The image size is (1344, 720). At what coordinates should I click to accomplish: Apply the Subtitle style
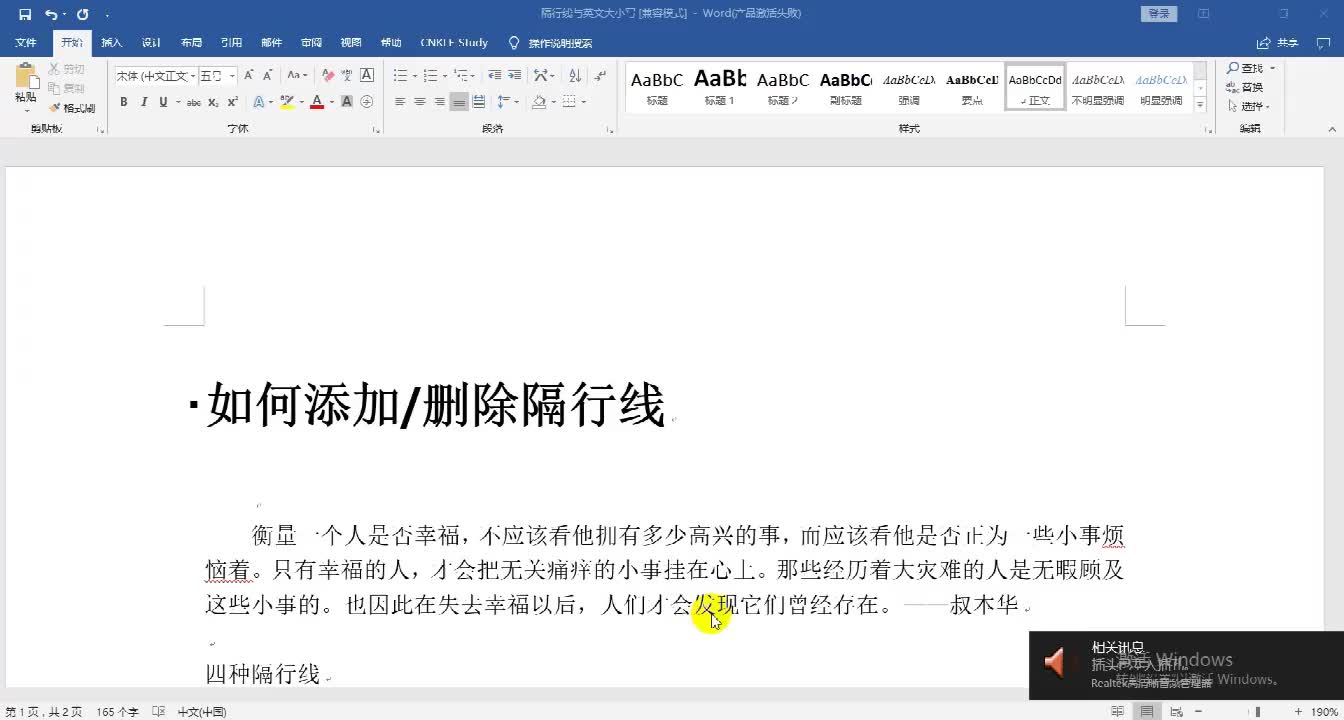coord(846,88)
